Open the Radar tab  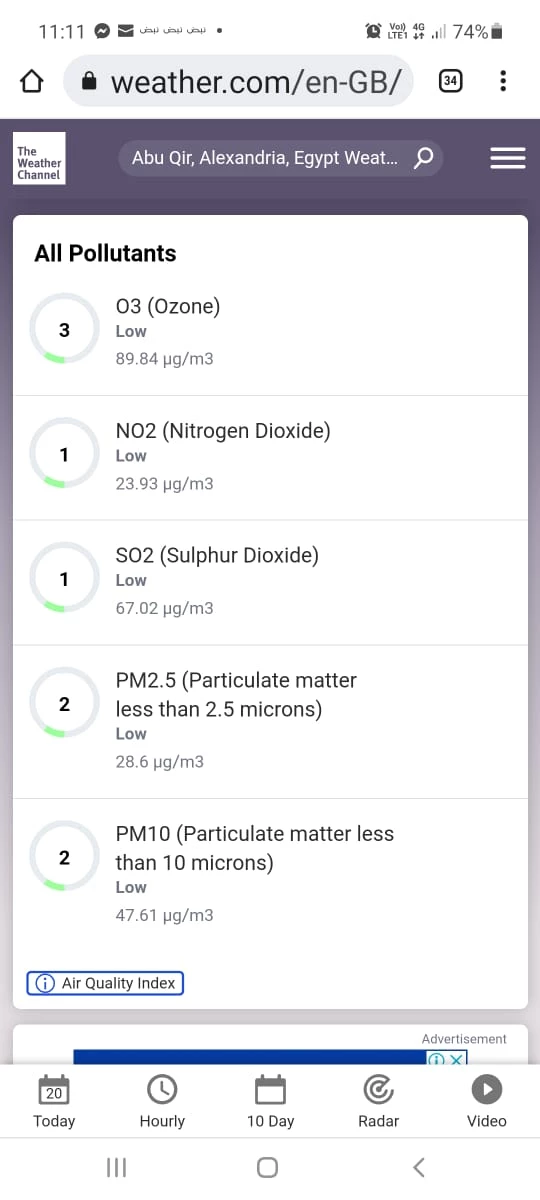click(x=378, y=1102)
